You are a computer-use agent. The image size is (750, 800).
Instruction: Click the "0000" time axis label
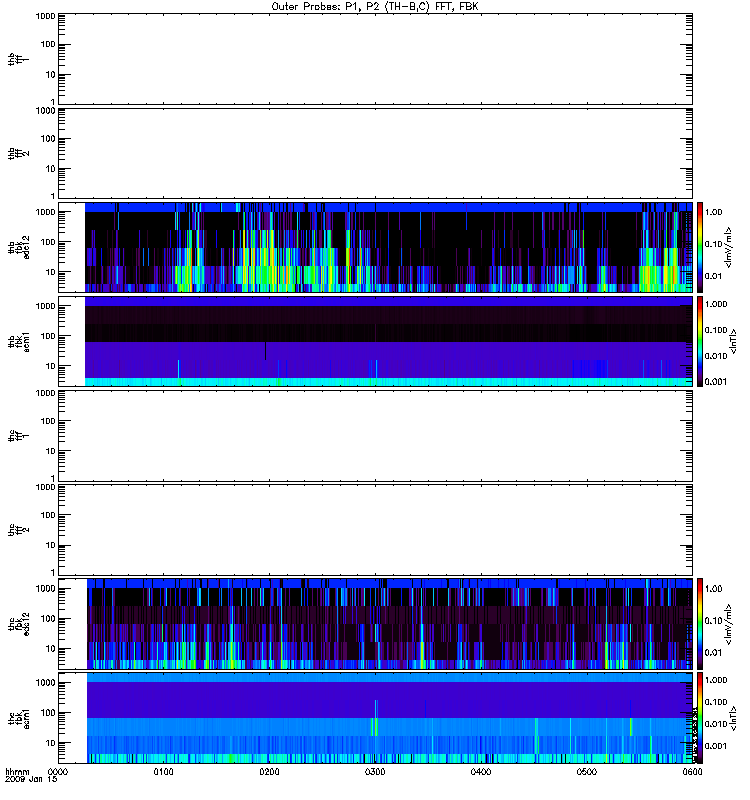click(58, 772)
